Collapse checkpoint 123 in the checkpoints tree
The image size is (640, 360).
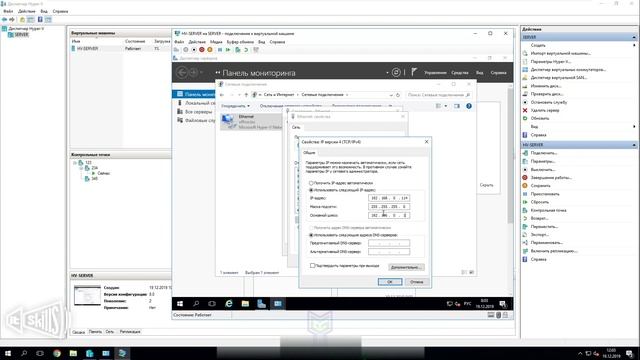(75, 162)
